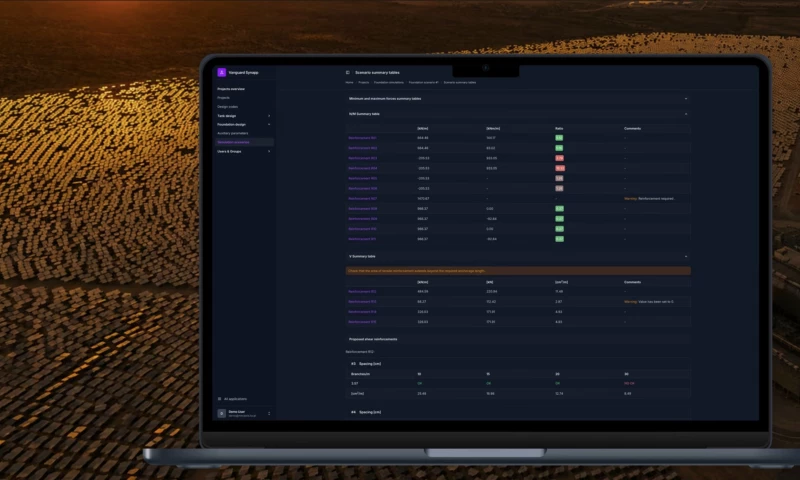800x480 pixels.
Task: Open Projects overview in the sidebar
Action: (231, 89)
